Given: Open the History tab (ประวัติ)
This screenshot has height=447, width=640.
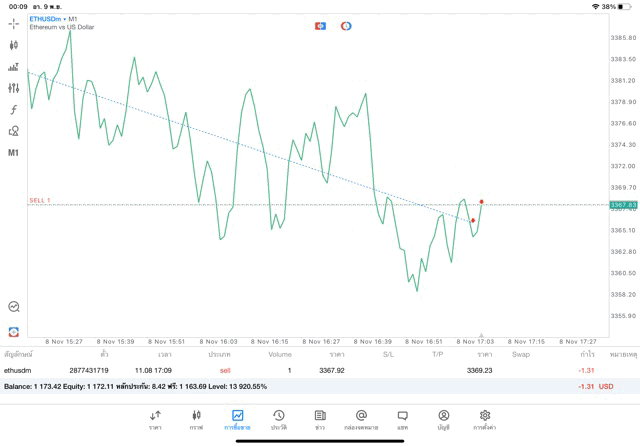Looking at the screenshot, I should (x=278, y=419).
